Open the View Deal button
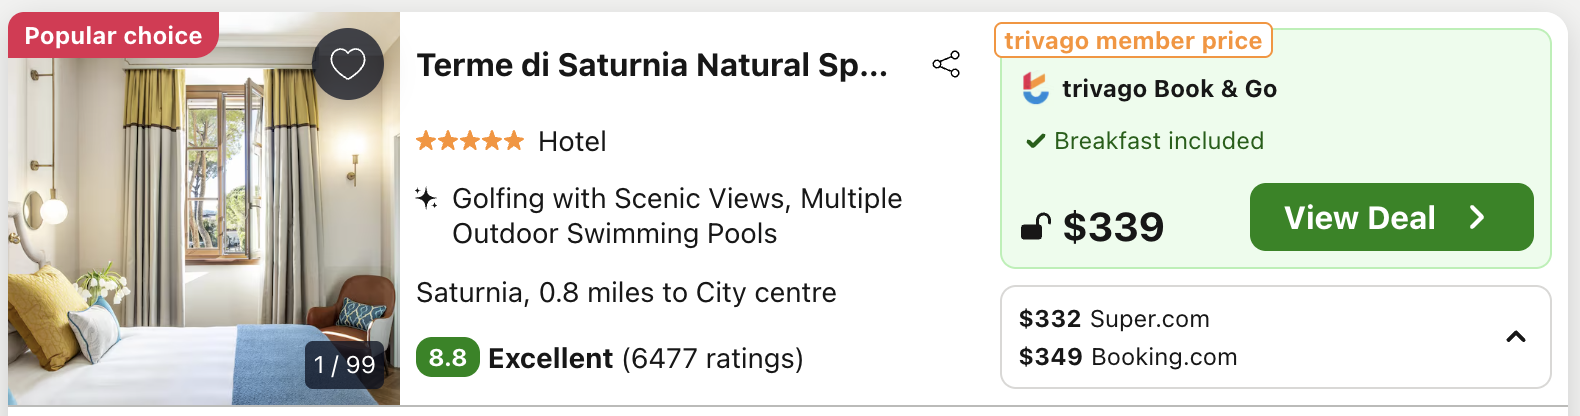The height and width of the screenshot is (416, 1580). [x=1391, y=217]
